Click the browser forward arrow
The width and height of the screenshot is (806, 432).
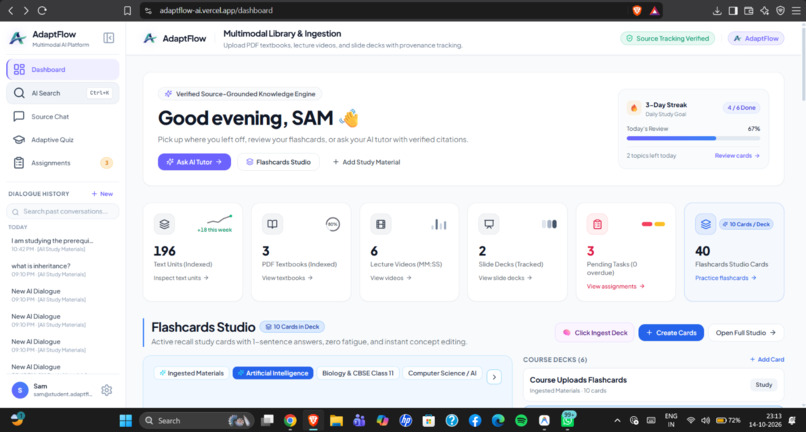[x=26, y=10]
